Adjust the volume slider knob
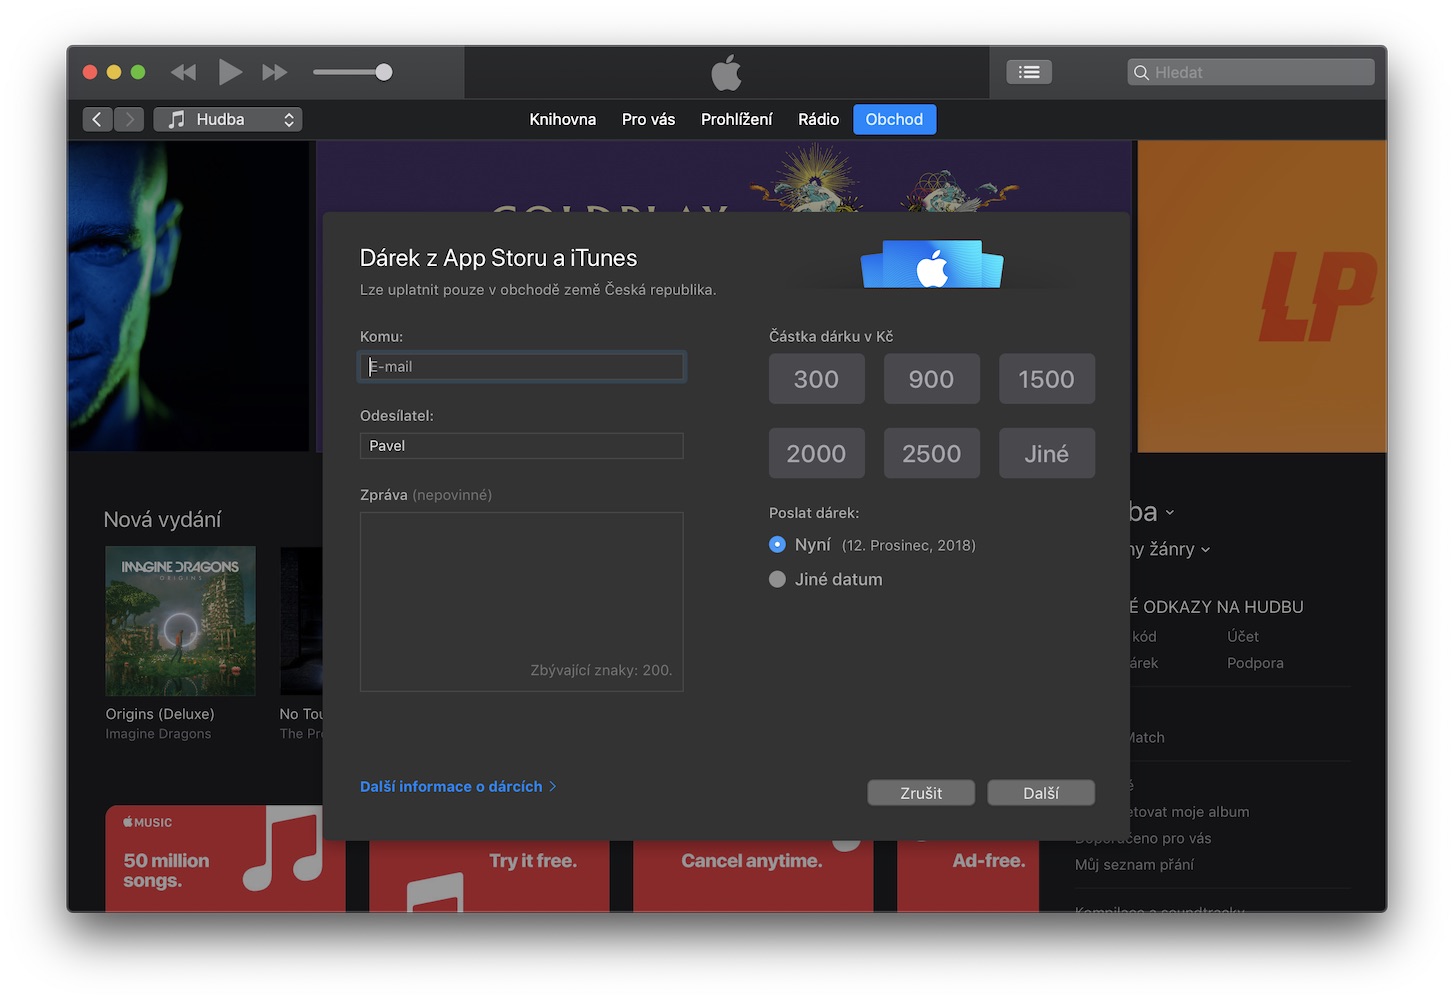Image resolution: width=1454 pixels, height=1001 pixels. pos(383,72)
